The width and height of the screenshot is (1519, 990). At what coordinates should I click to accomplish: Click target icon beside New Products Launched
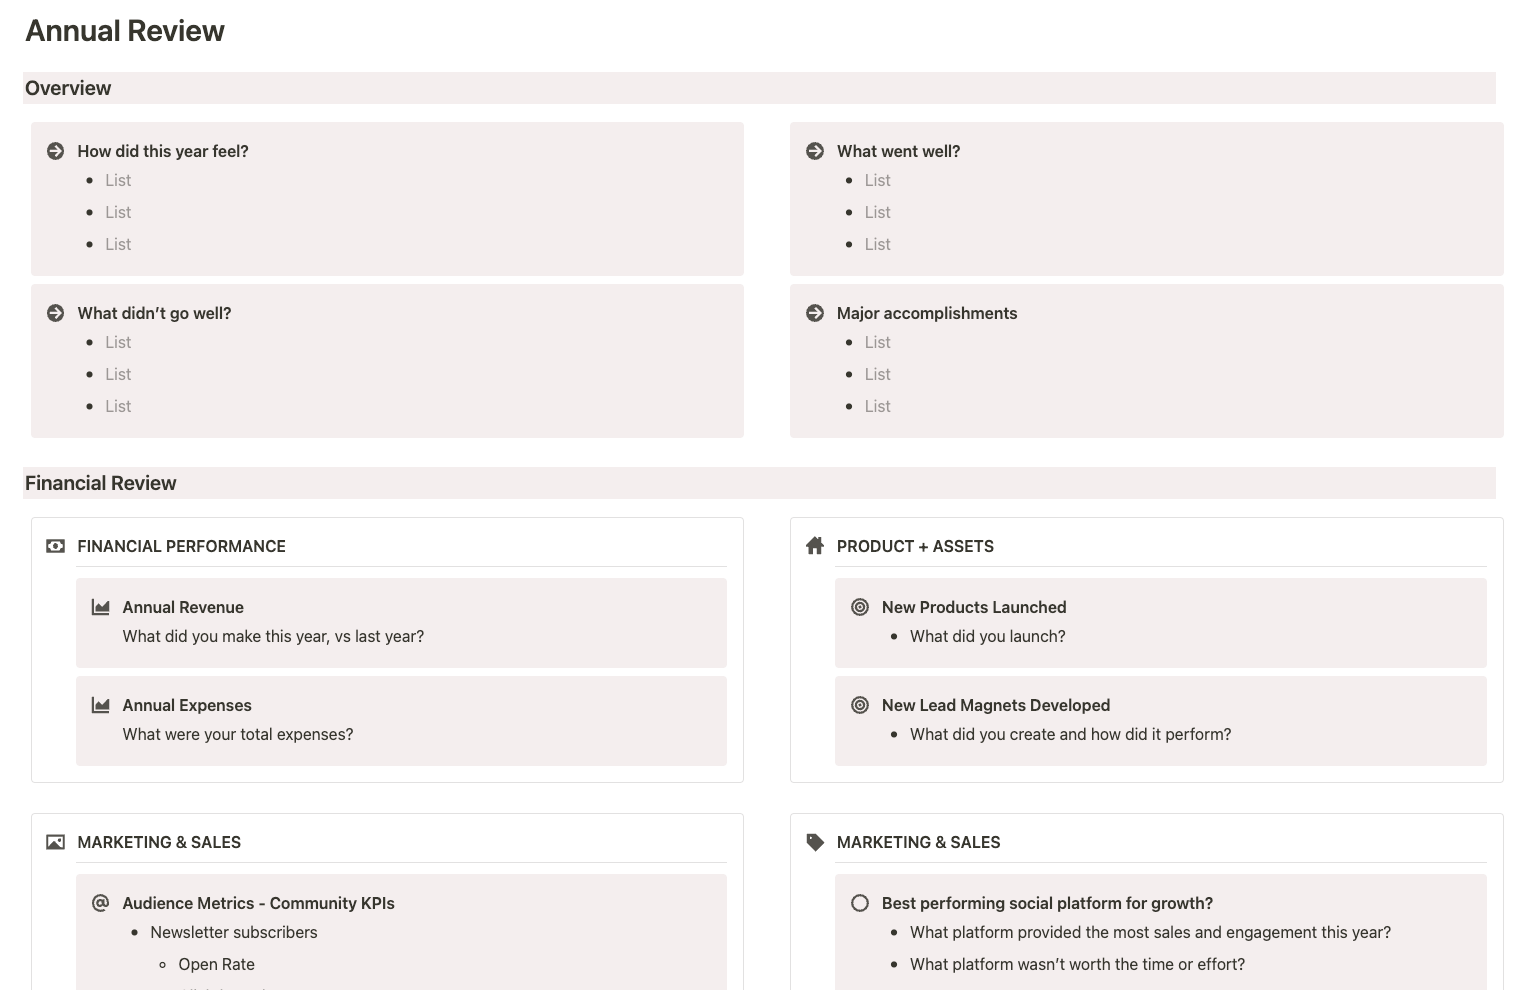pos(860,607)
